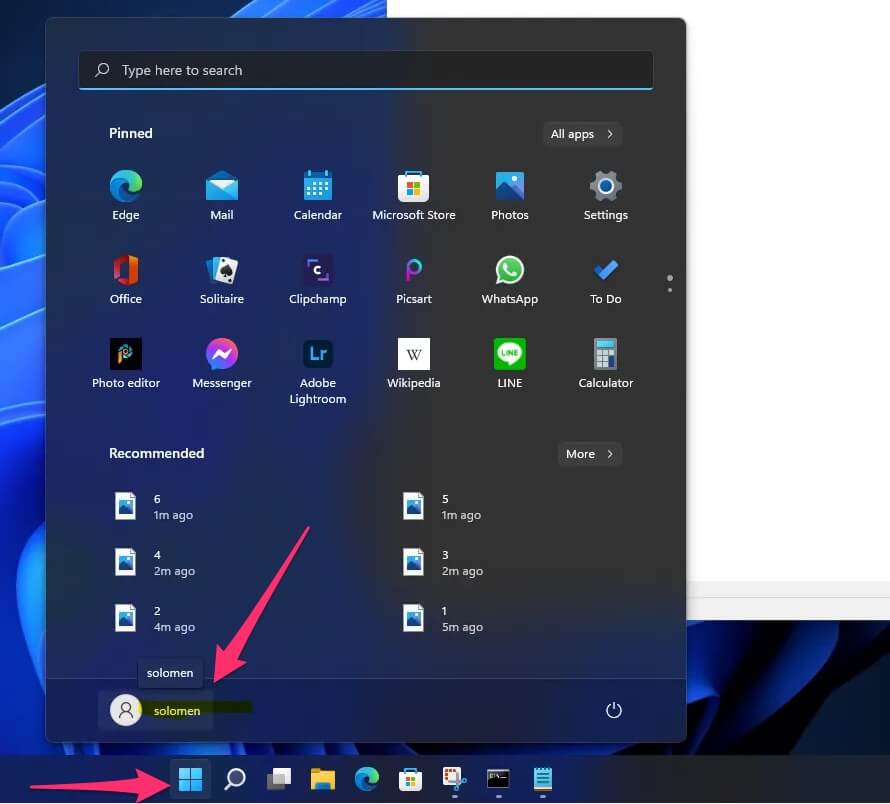This screenshot has height=804, width=890.
Task: Open the solomen user account menu
Action: pyautogui.click(x=156, y=710)
